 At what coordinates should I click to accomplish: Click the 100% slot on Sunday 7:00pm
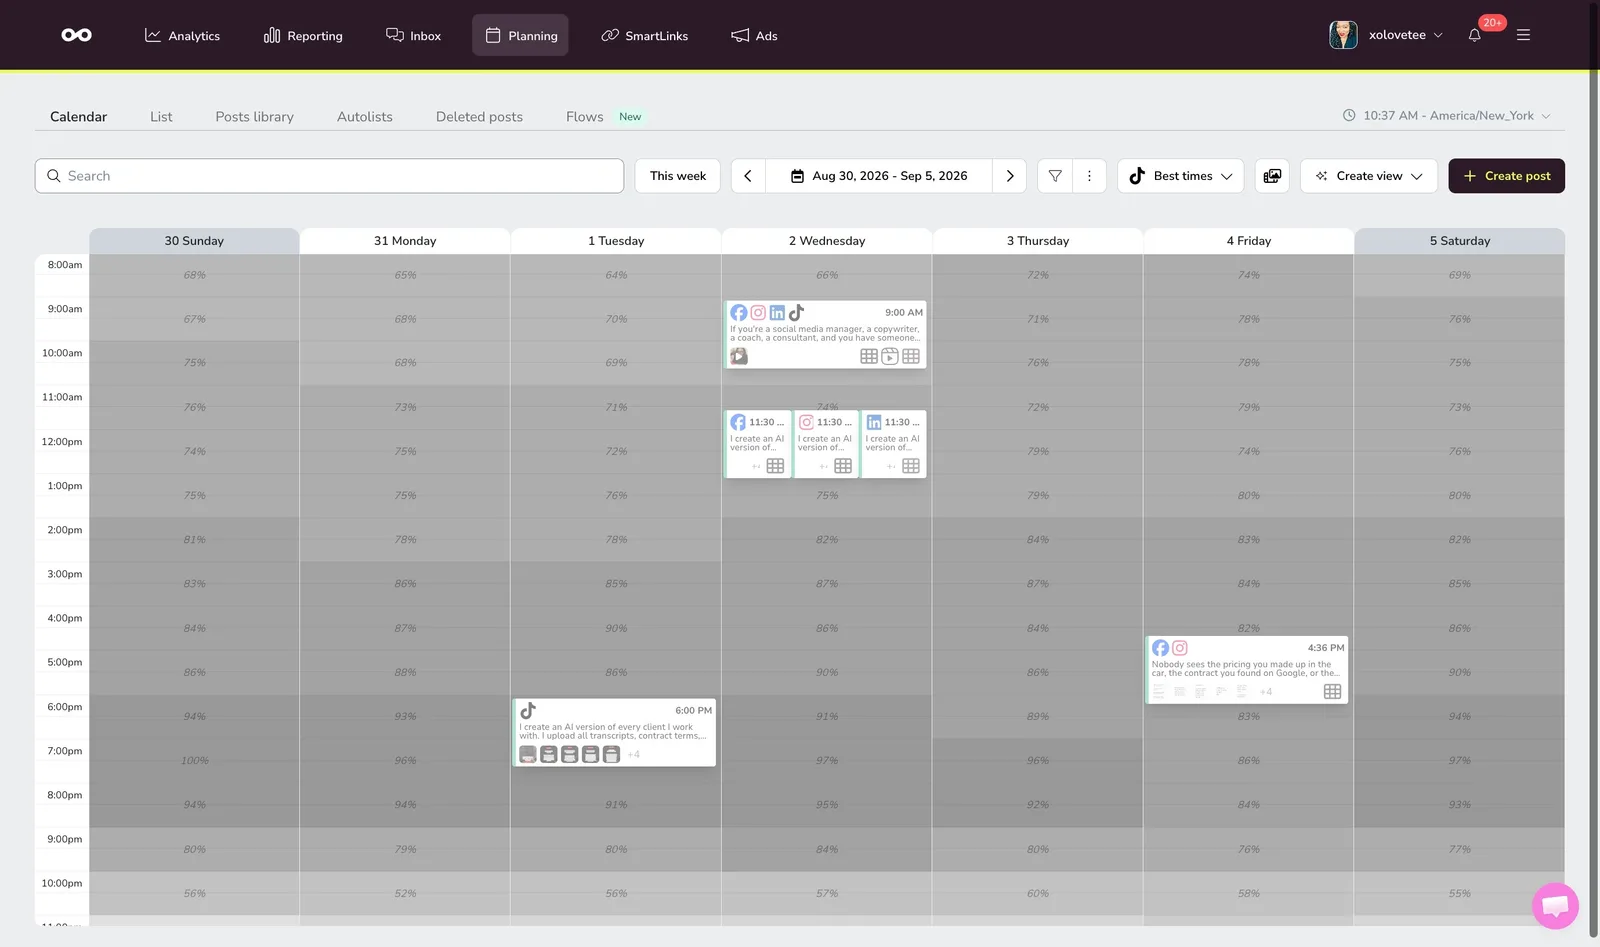[x=195, y=761]
